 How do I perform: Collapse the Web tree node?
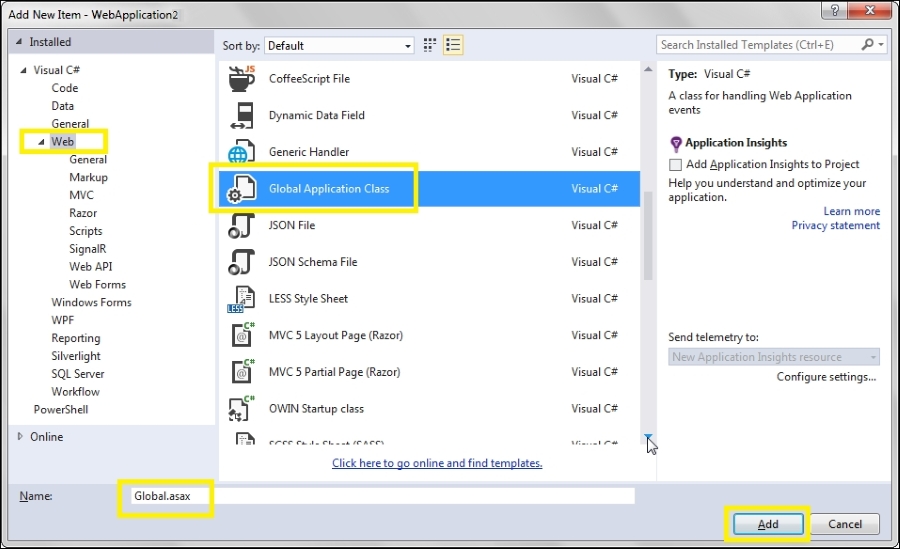click(41, 142)
